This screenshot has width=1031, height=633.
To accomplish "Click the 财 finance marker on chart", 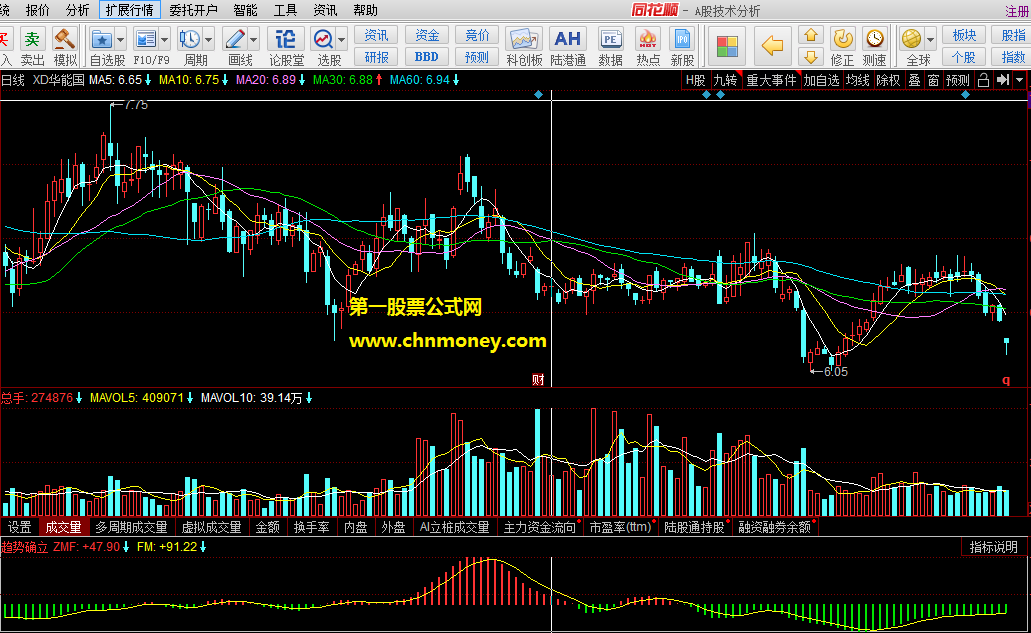I will pyautogui.click(x=538, y=379).
